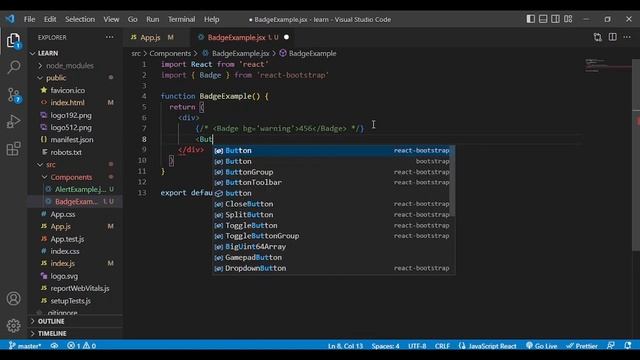The width and height of the screenshot is (640, 360).
Task: Collapse the public folder
Action: point(75,78)
